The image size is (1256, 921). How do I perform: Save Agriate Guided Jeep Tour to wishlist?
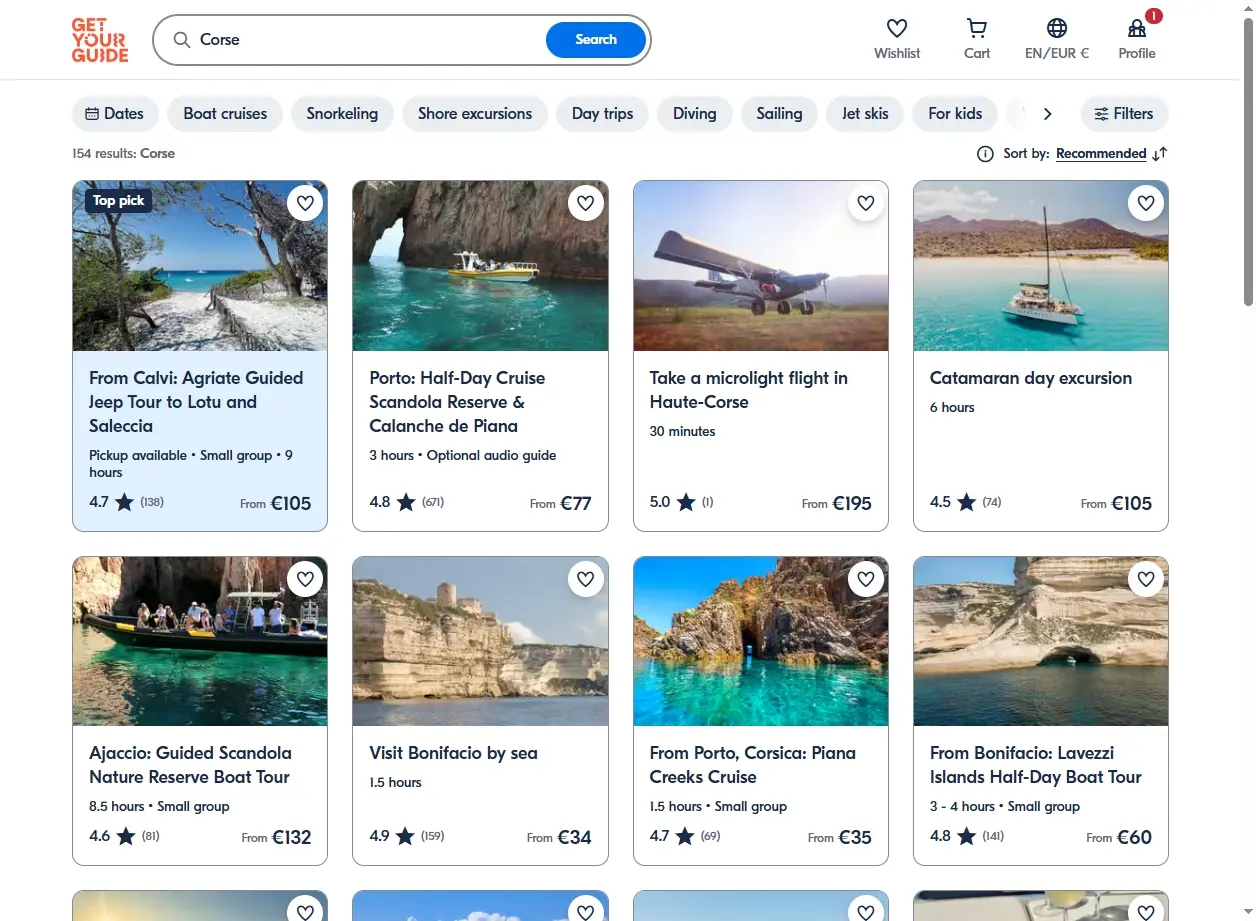point(306,204)
